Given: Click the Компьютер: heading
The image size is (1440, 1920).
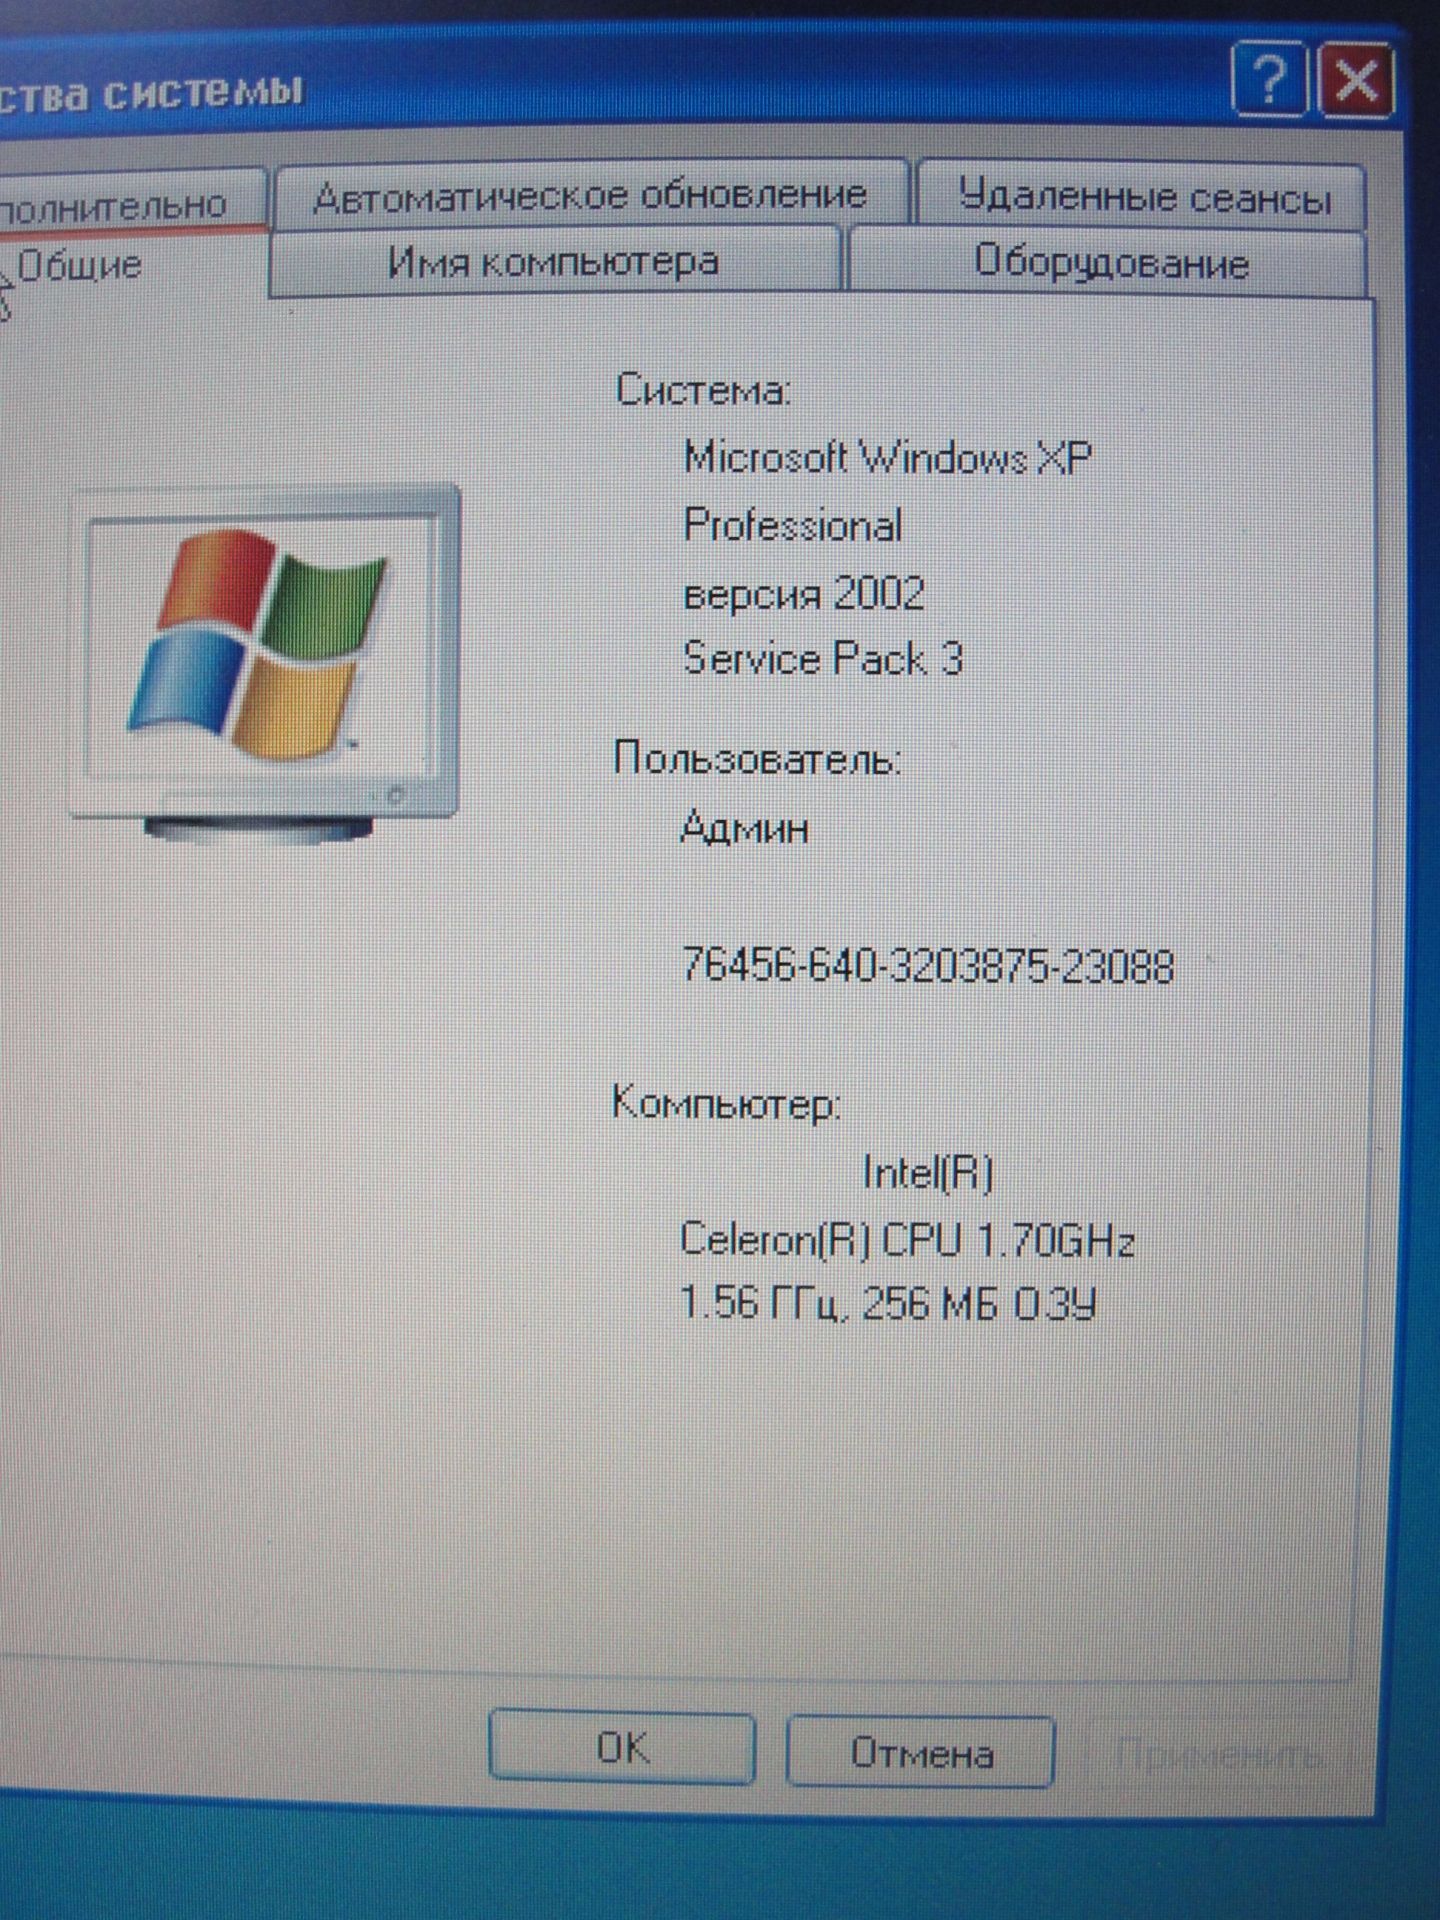Looking at the screenshot, I should click(x=726, y=1103).
